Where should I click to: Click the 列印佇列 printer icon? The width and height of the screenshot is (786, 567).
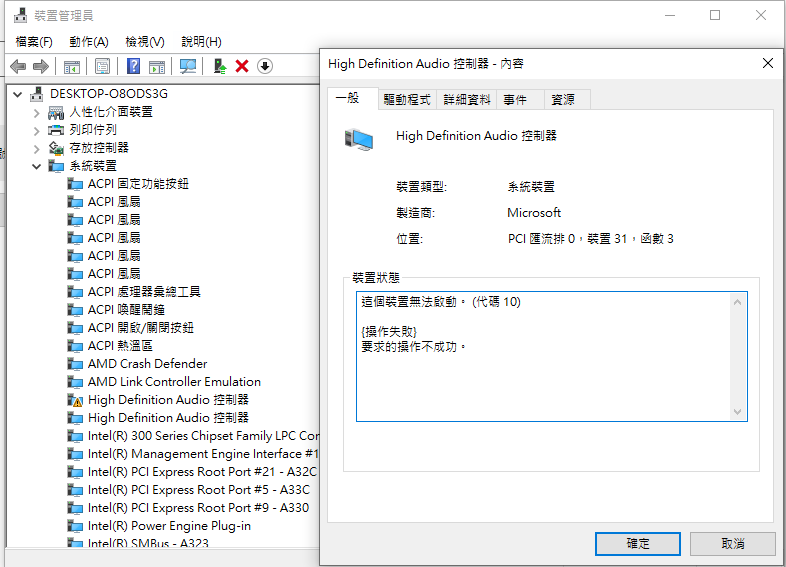pos(56,130)
